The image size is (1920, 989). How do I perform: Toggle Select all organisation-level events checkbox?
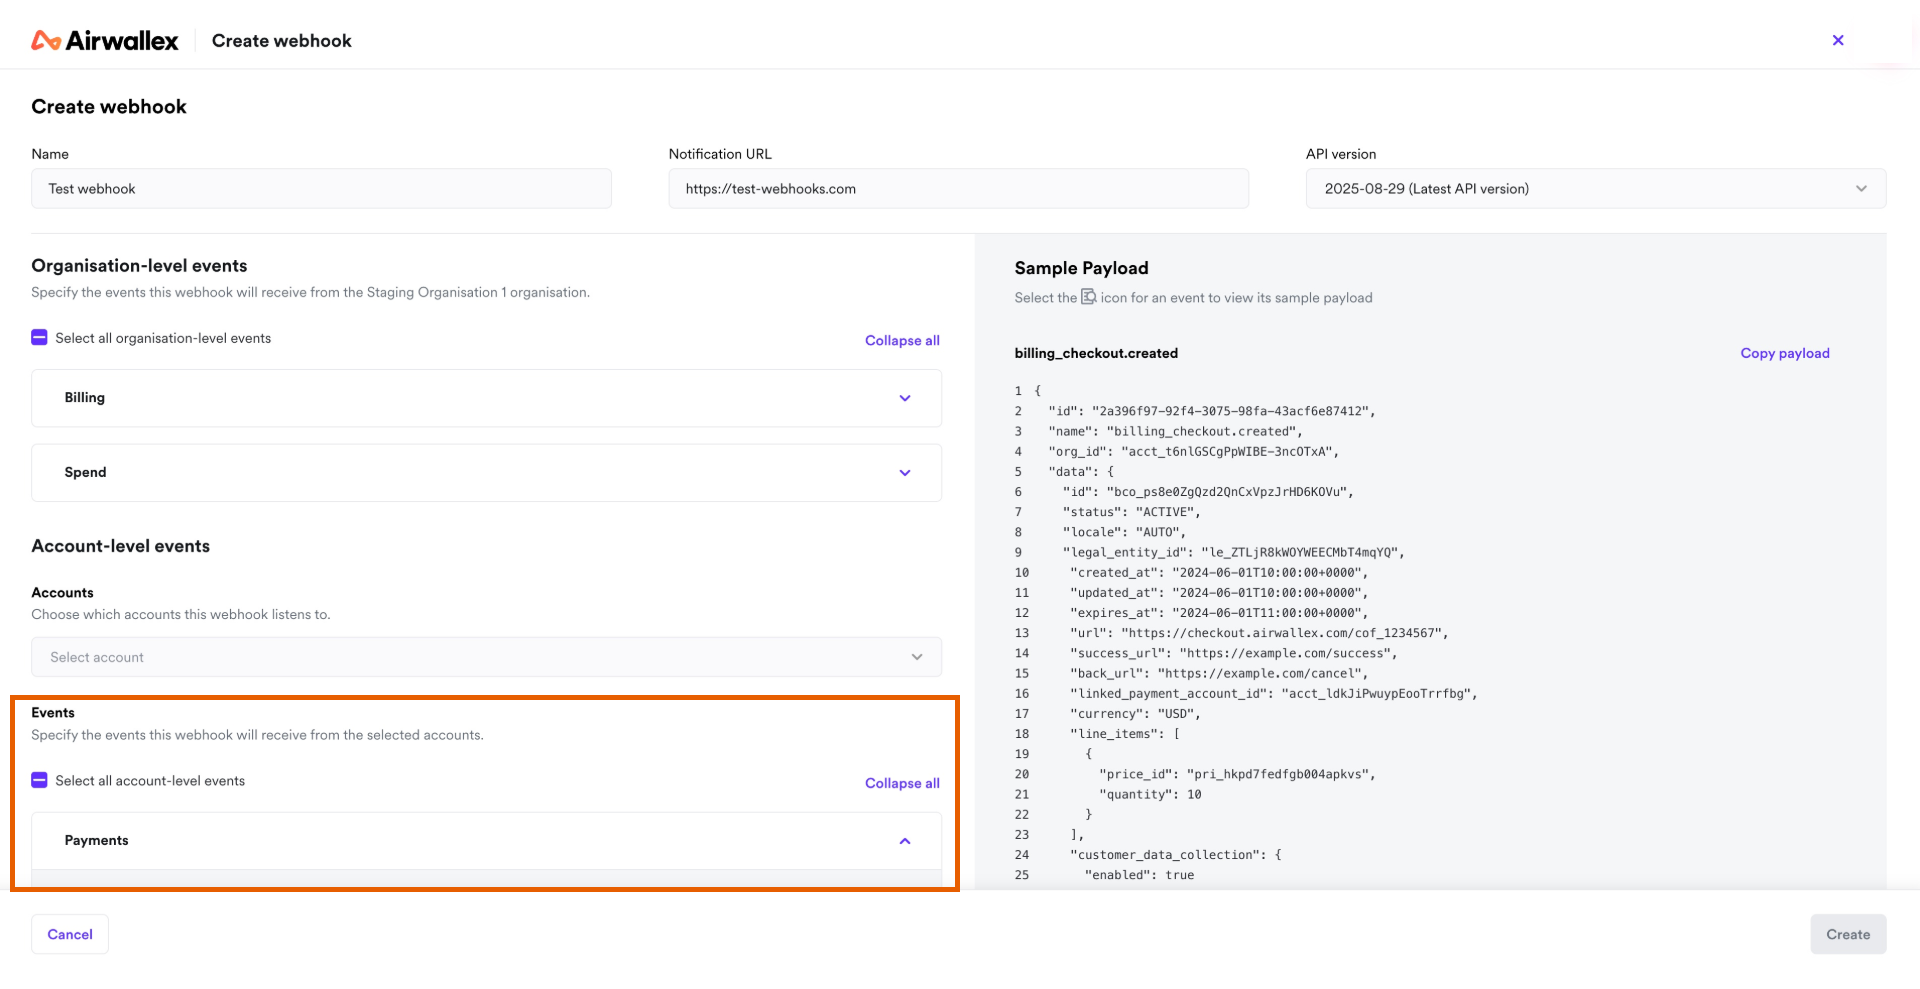[x=39, y=338]
